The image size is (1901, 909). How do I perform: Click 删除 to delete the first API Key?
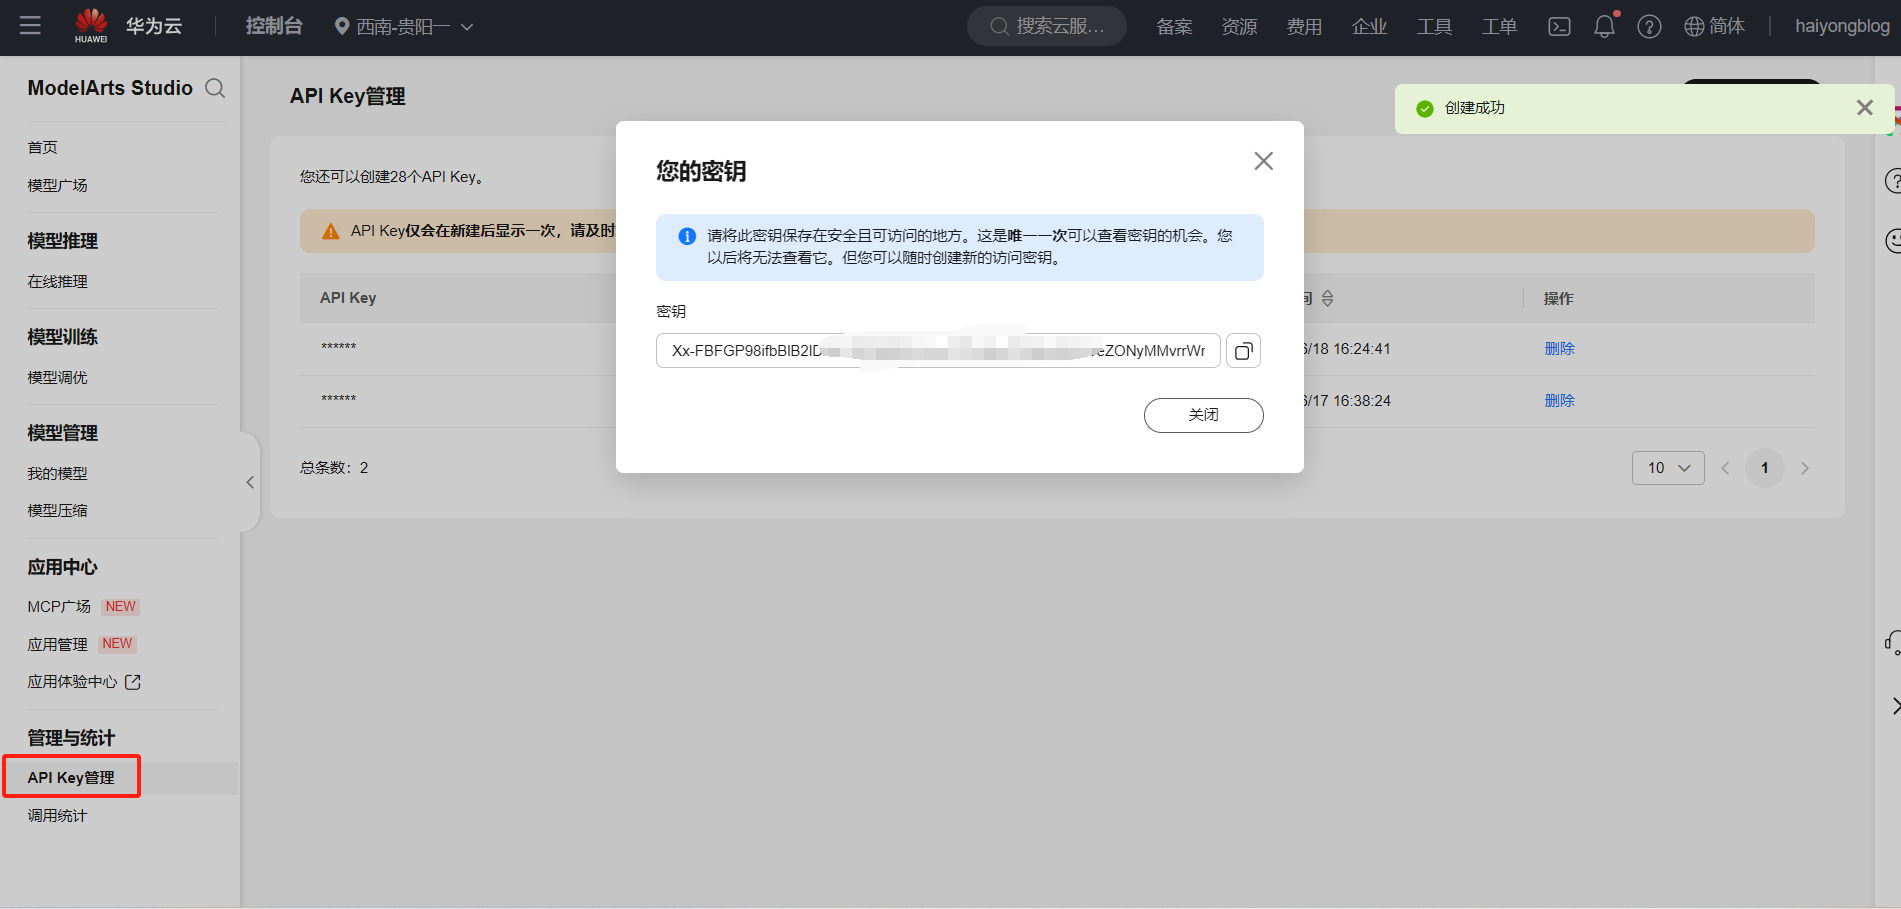(1559, 348)
